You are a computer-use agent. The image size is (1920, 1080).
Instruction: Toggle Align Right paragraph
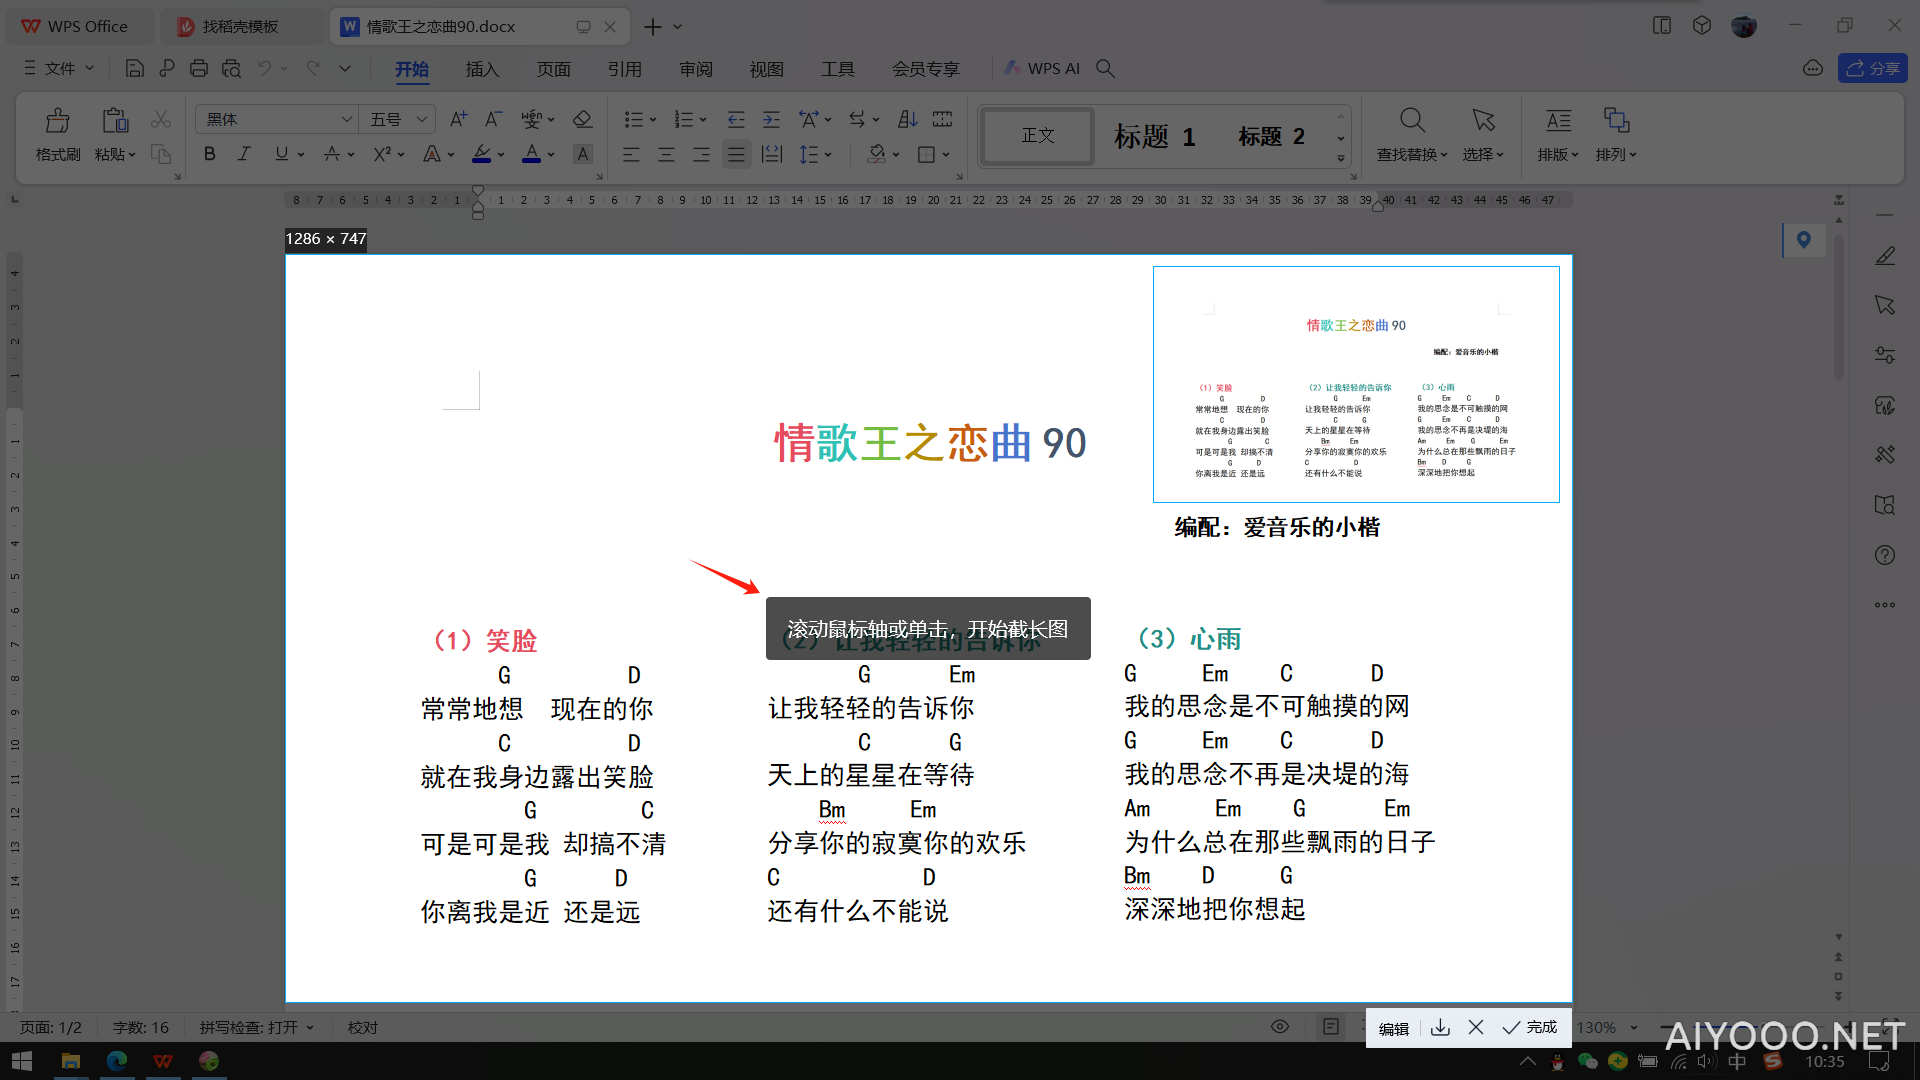pyautogui.click(x=701, y=154)
